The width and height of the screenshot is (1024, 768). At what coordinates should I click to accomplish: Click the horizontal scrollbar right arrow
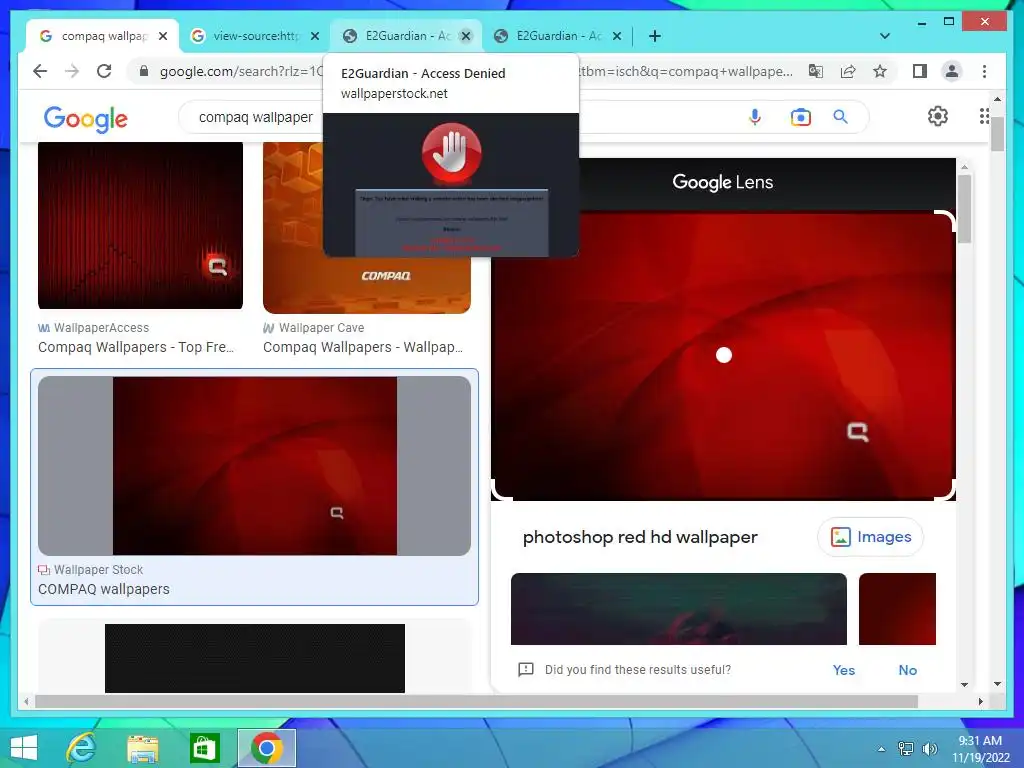click(x=980, y=701)
